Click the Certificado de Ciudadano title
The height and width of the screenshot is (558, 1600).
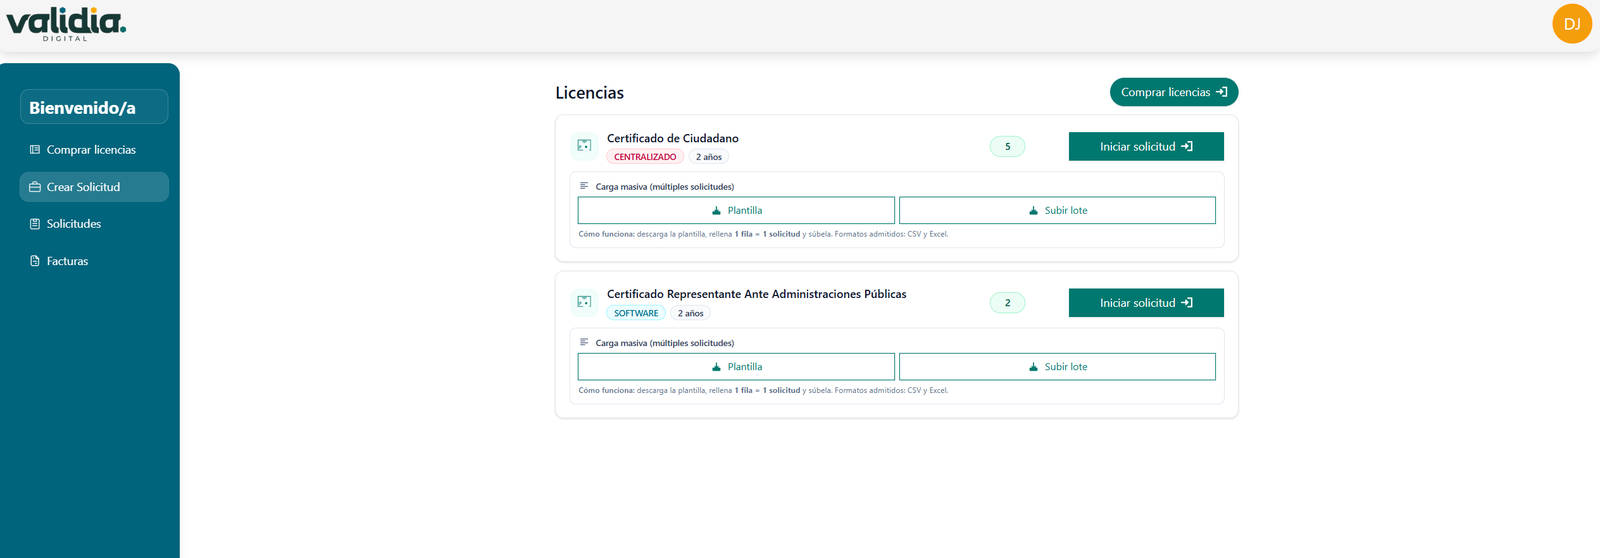(673, 138)
